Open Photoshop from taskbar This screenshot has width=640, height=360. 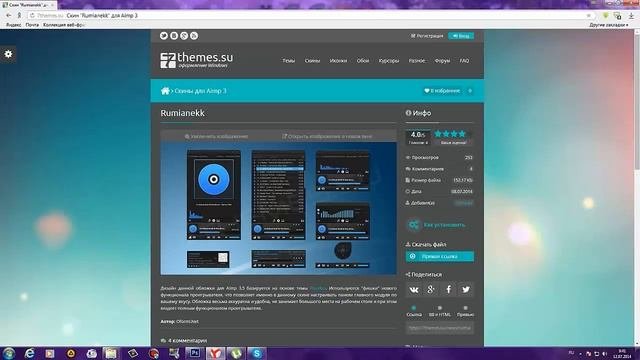click(x=194, y=353)
